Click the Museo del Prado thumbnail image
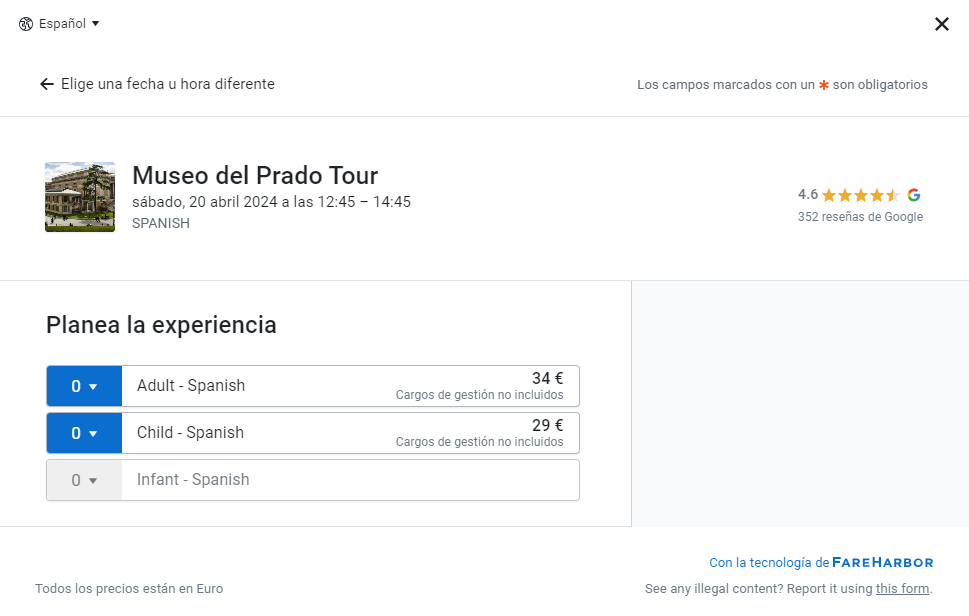 point(80,197)
